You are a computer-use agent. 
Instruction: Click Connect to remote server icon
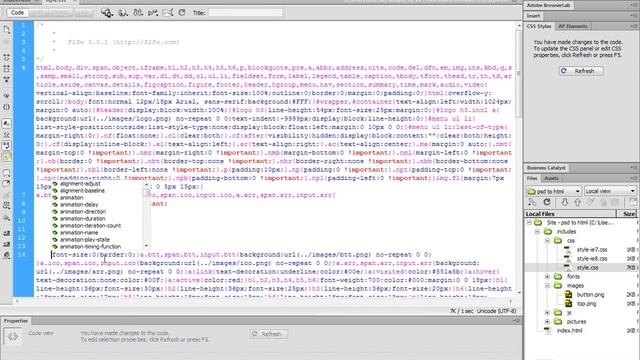click(532, 202)
